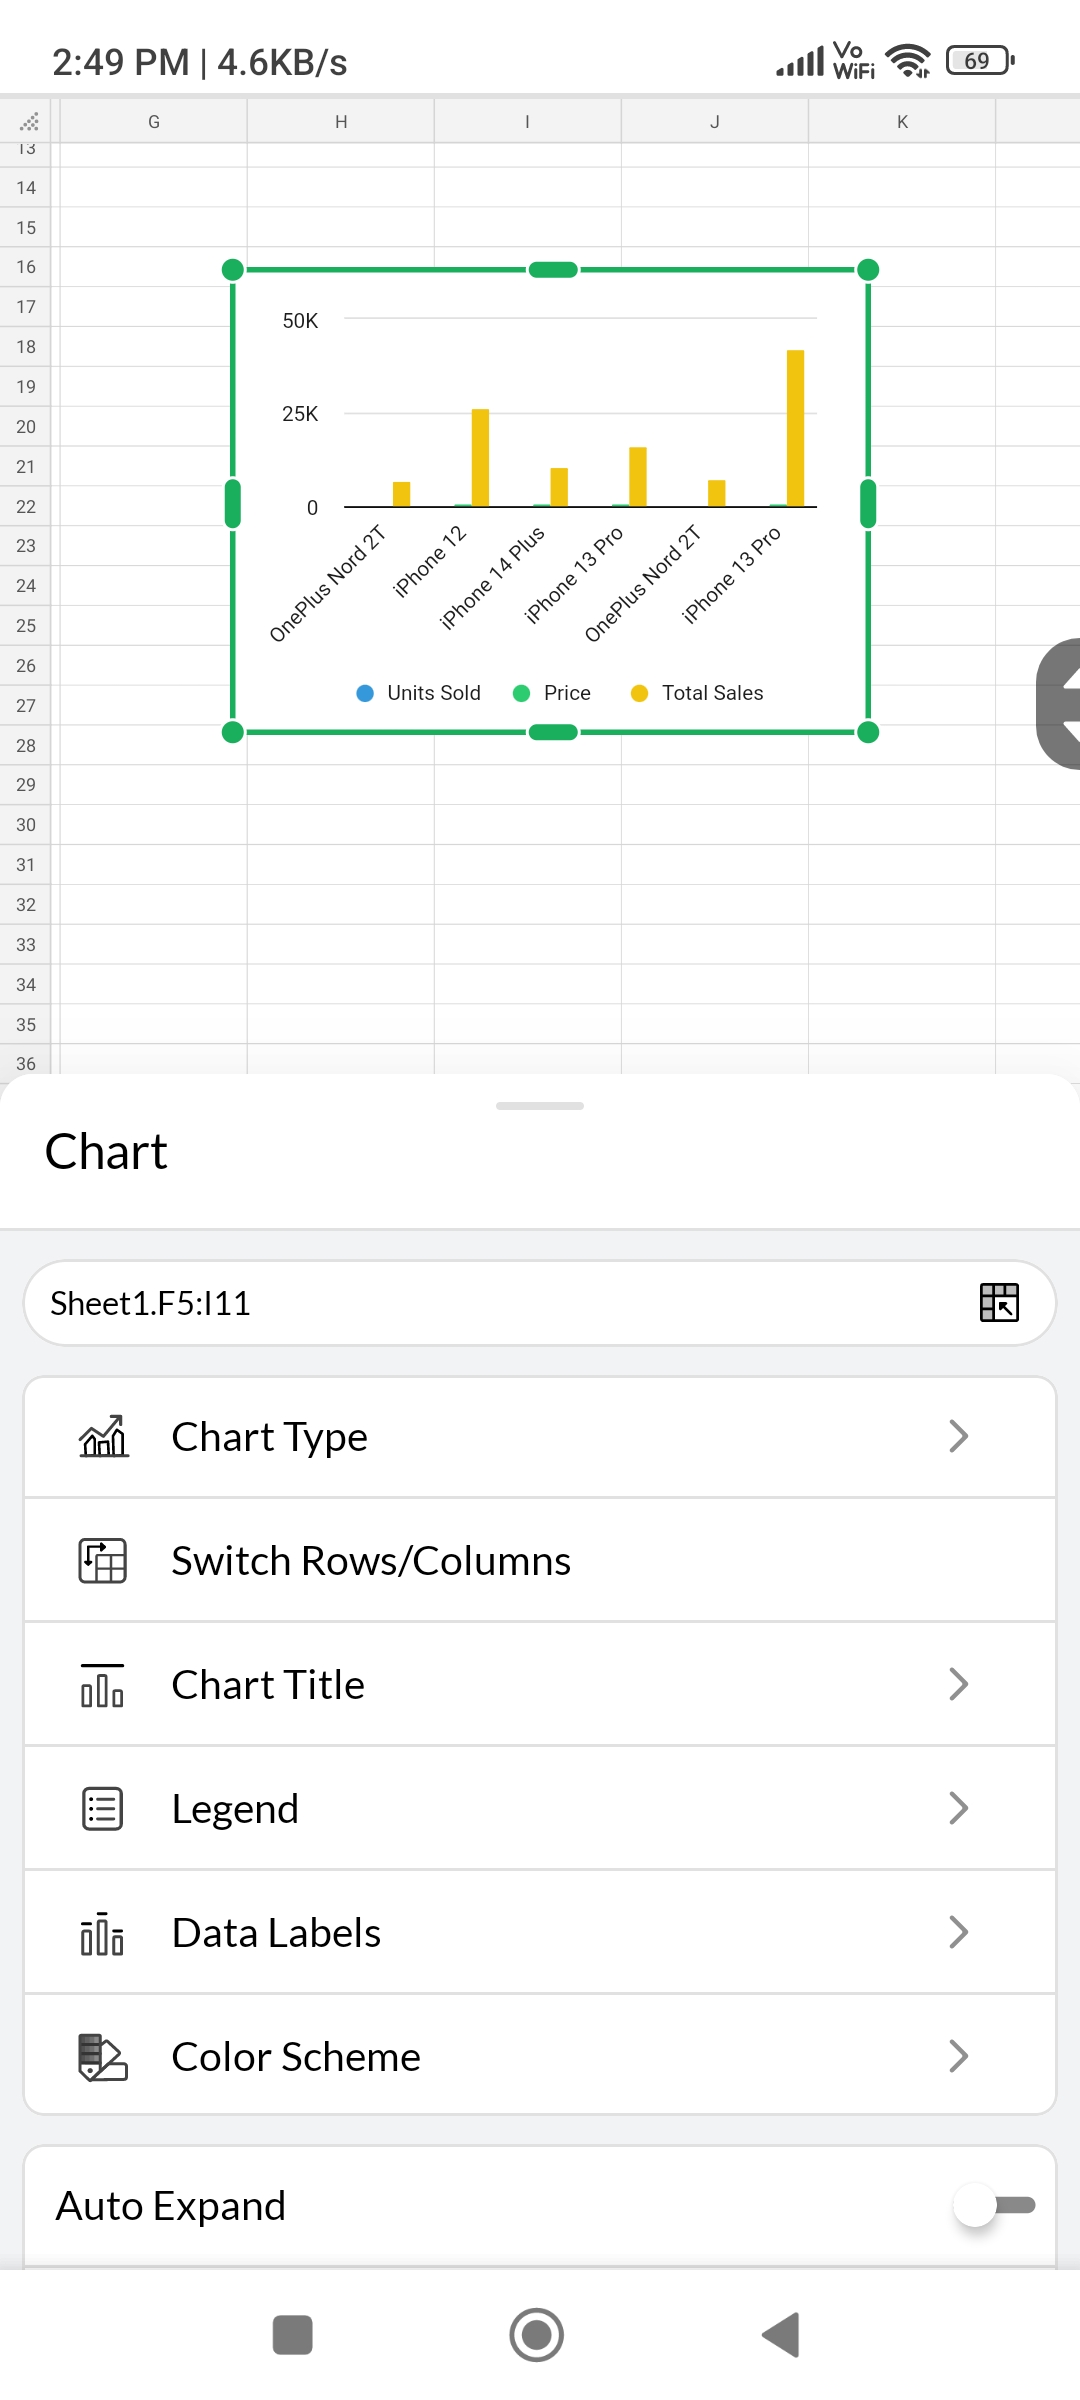Tap the Switch Rows/Columns table icon

click(103, 1560)
